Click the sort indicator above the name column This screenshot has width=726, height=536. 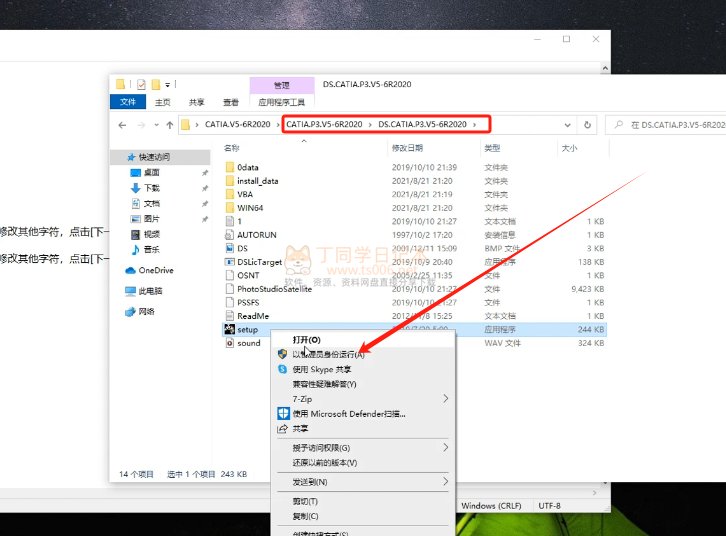304,141
